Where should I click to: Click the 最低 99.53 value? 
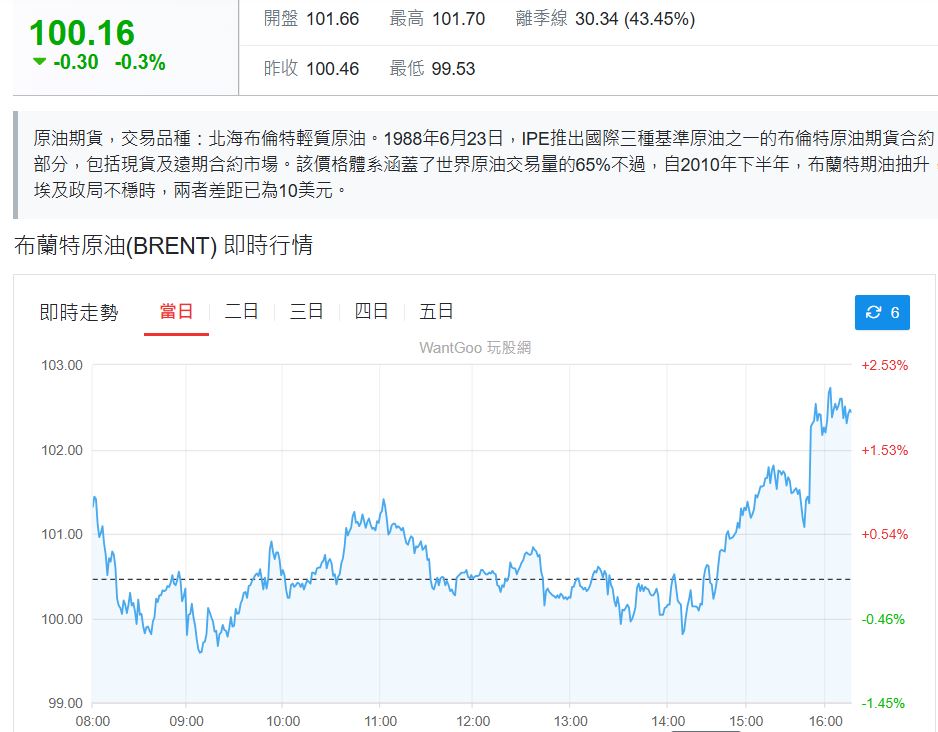453,69
